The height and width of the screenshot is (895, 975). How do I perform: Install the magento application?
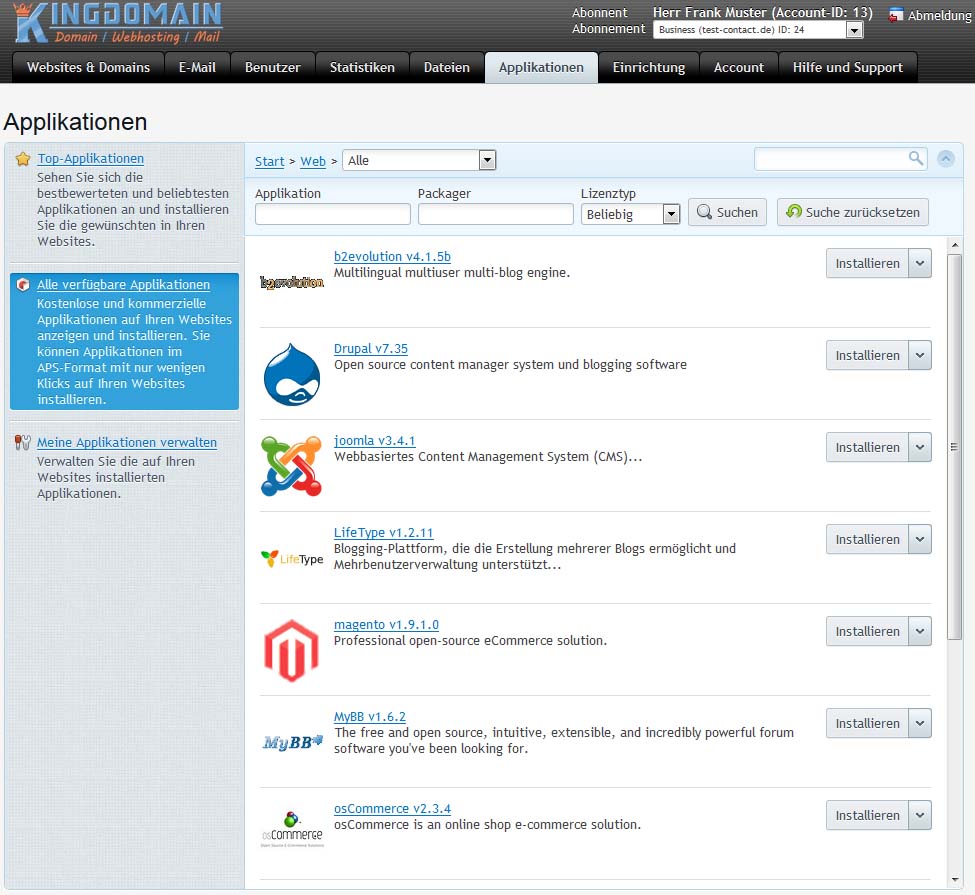click(x=867, y=631)
